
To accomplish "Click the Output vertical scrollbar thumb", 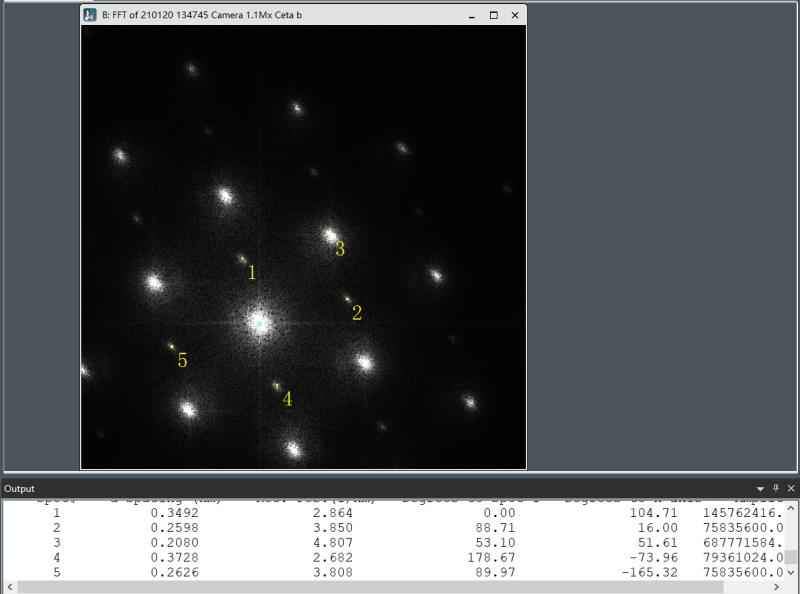I will [x=791, y=557].
